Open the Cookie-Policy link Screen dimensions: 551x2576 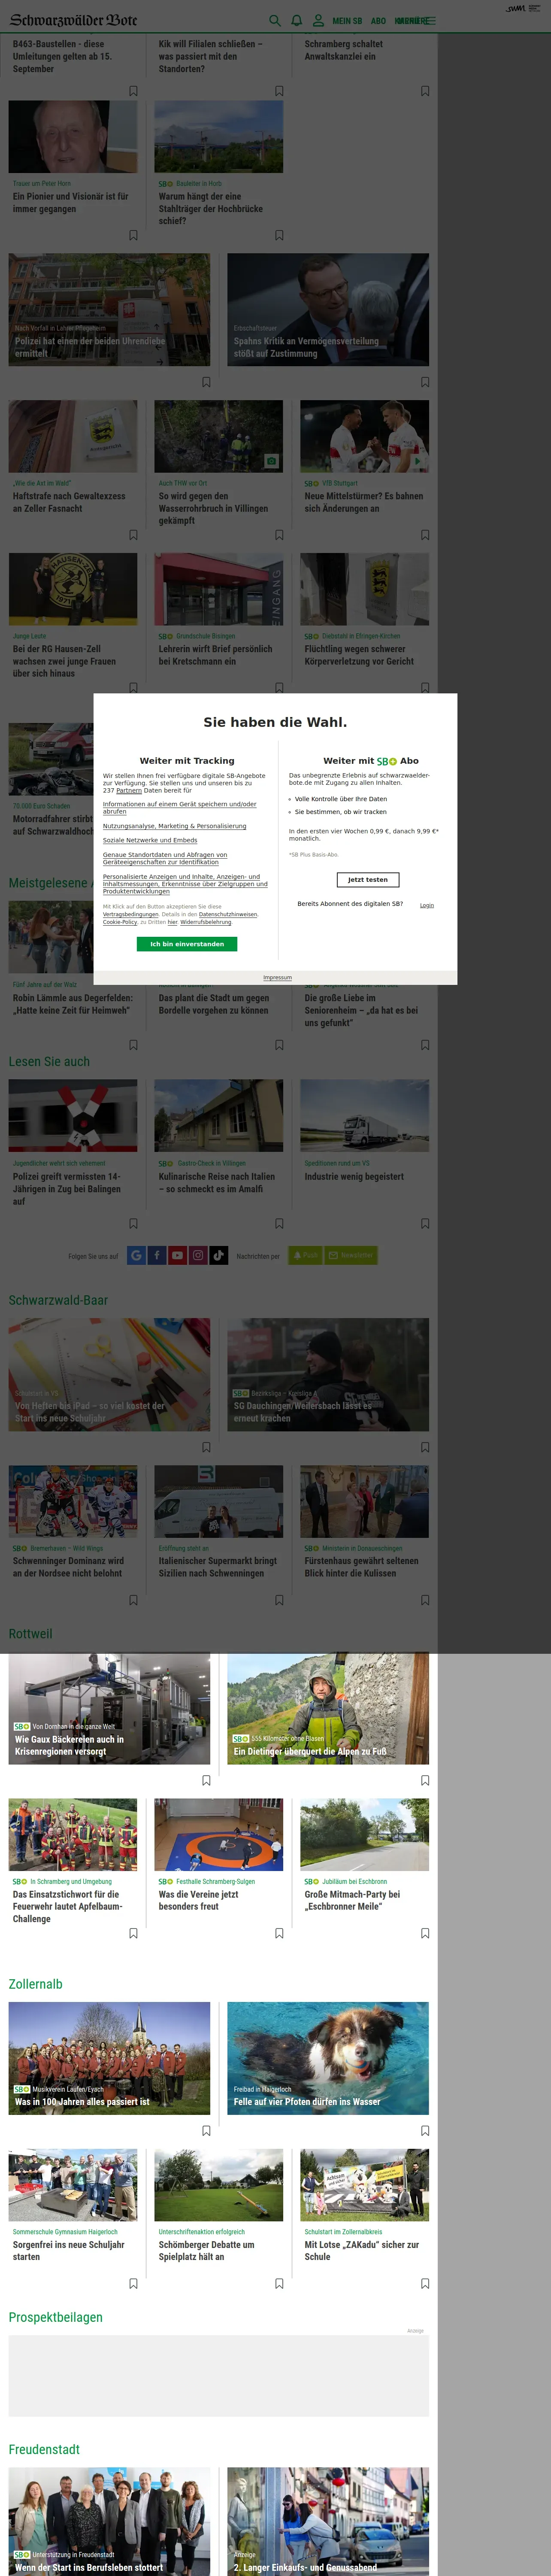pyautogui.click(x=120, y=922)
